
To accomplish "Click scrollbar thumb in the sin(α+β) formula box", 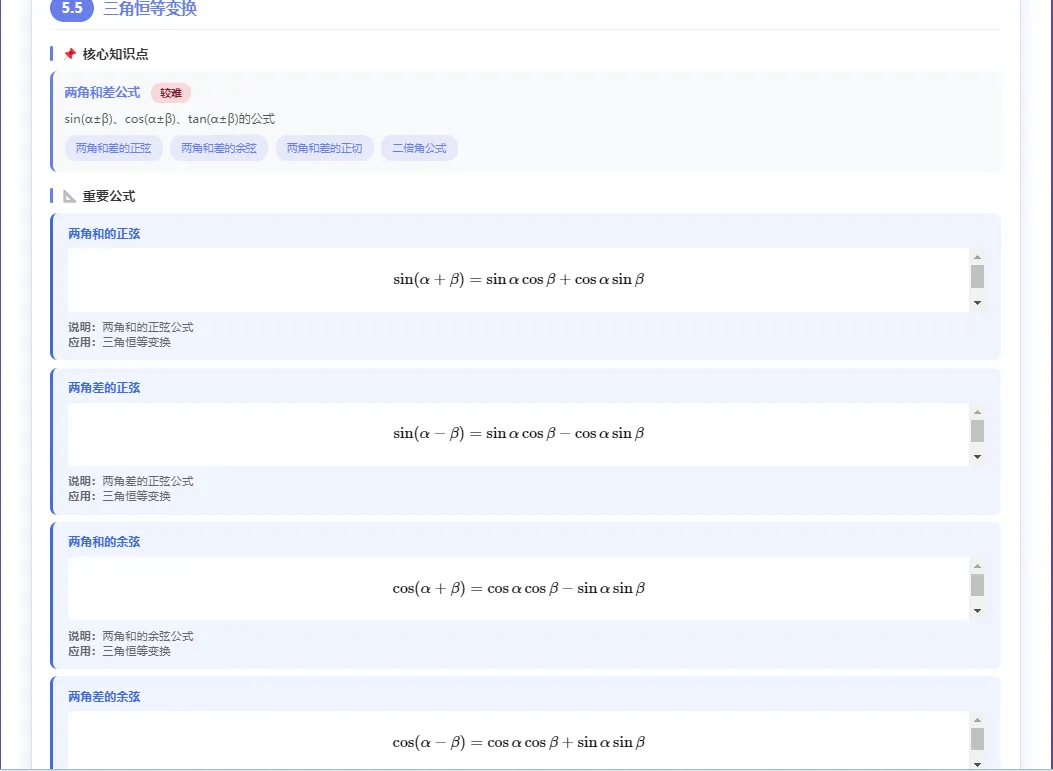I will tap(977, 276).
